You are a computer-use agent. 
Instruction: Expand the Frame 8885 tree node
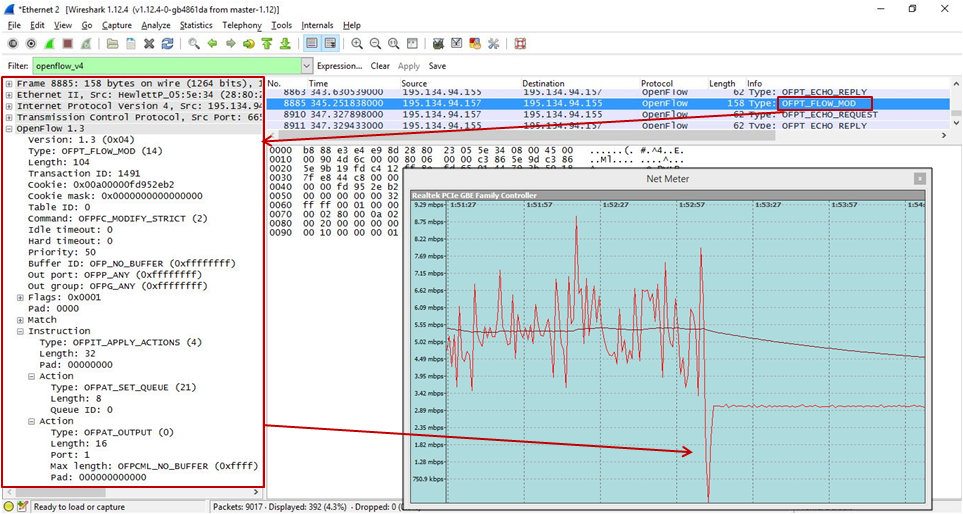pos(9,83)
